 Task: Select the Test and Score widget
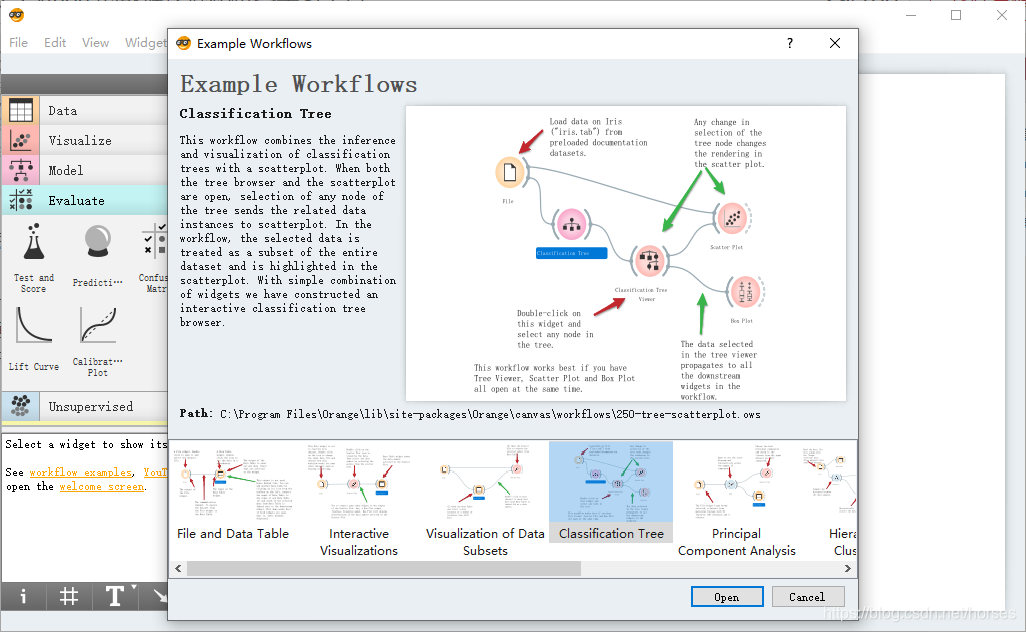coord(33,258)
